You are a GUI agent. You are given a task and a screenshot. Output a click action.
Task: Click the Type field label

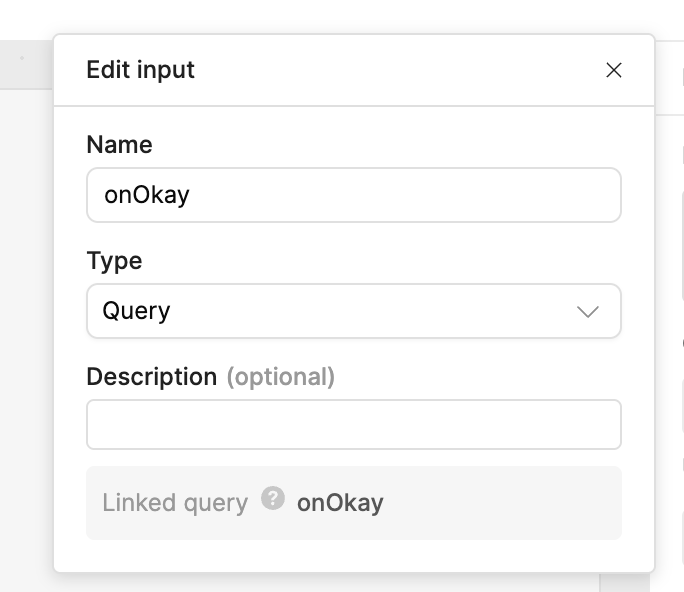coord(114,261)
